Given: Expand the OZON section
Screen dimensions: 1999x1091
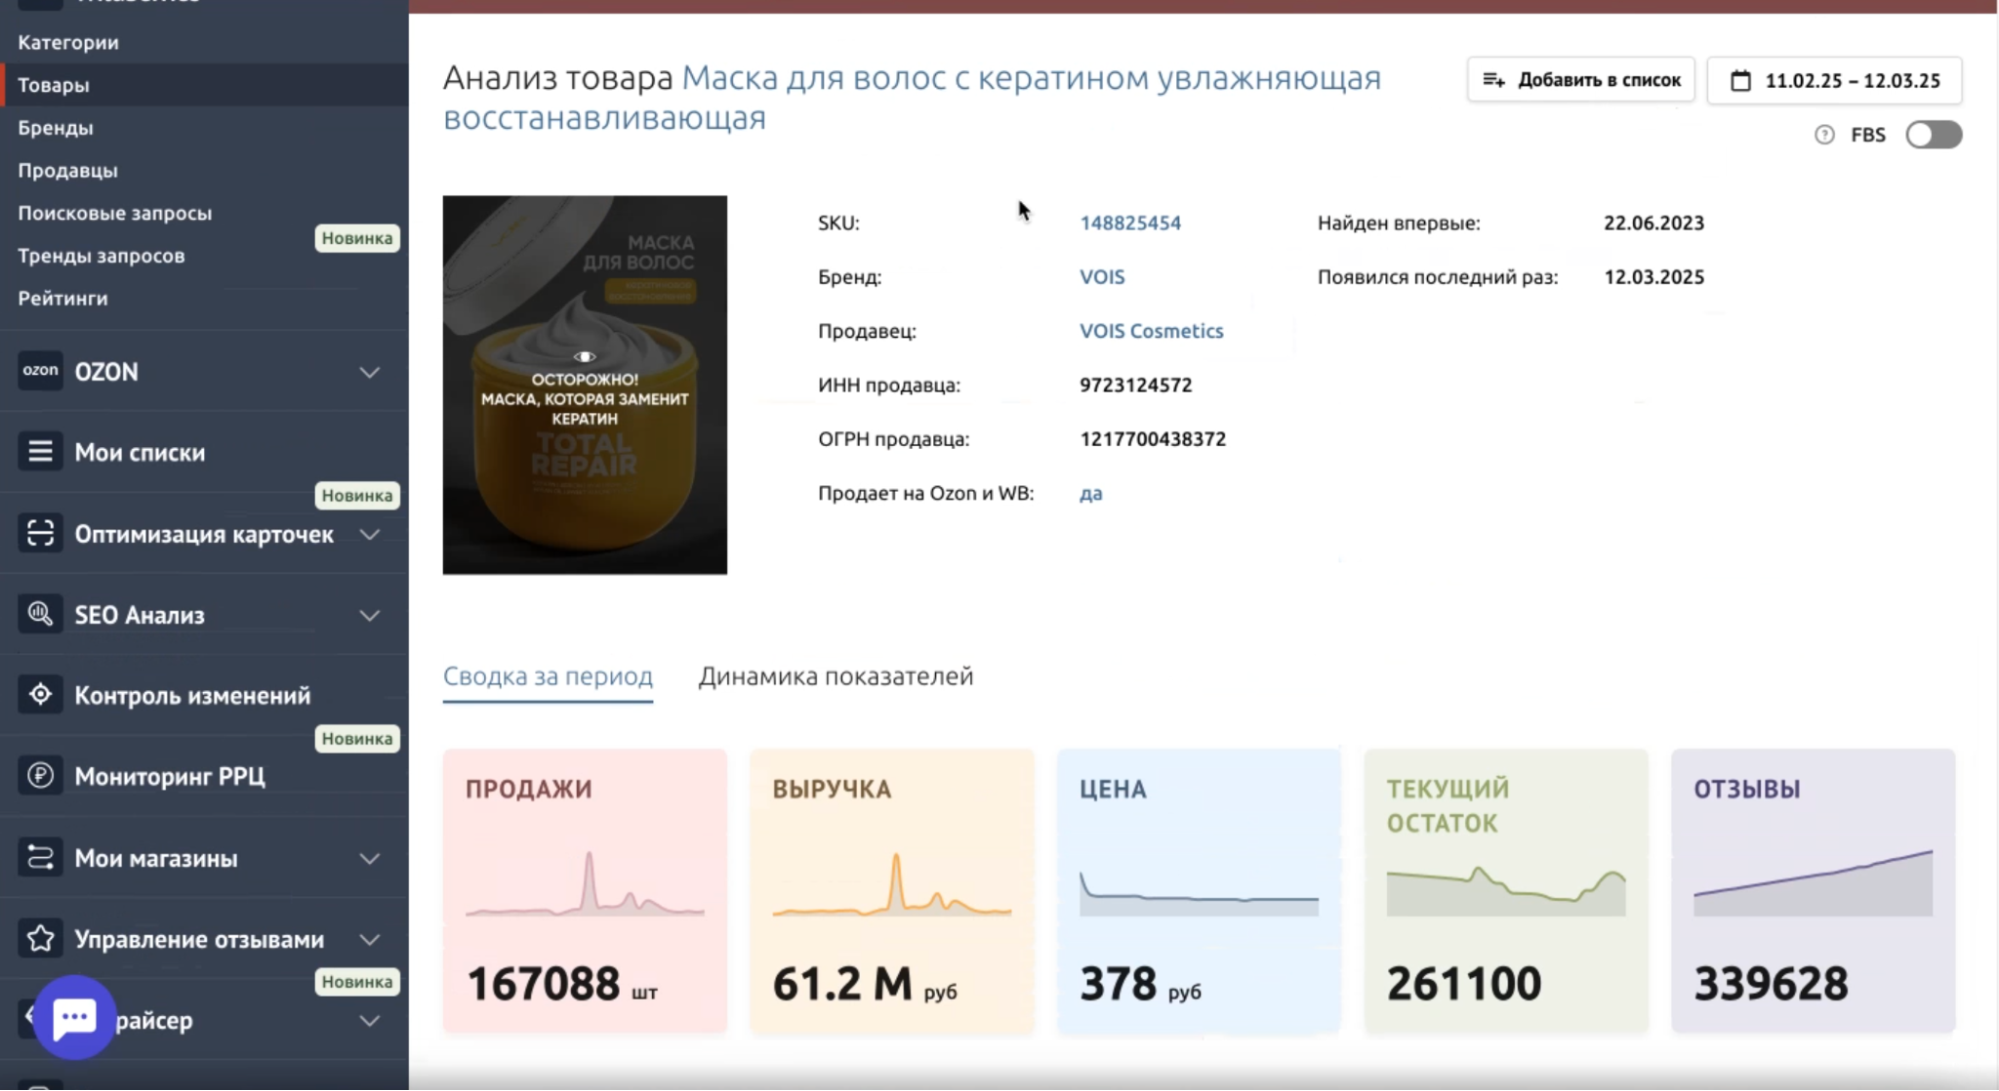Looking at the screenshot, I should click(x=371, y=371).
